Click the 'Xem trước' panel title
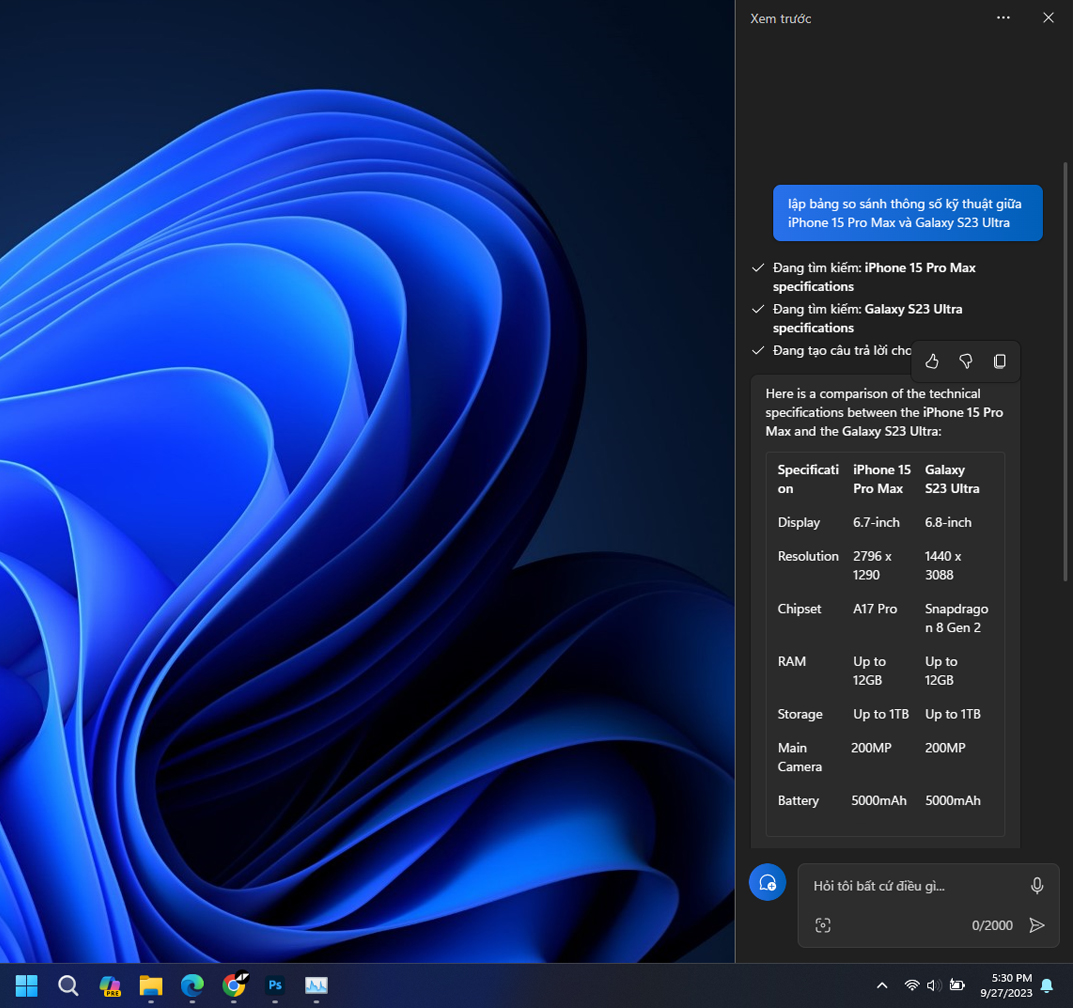The height and width of the screenshot is (1008, 1073). pos(781,18)
